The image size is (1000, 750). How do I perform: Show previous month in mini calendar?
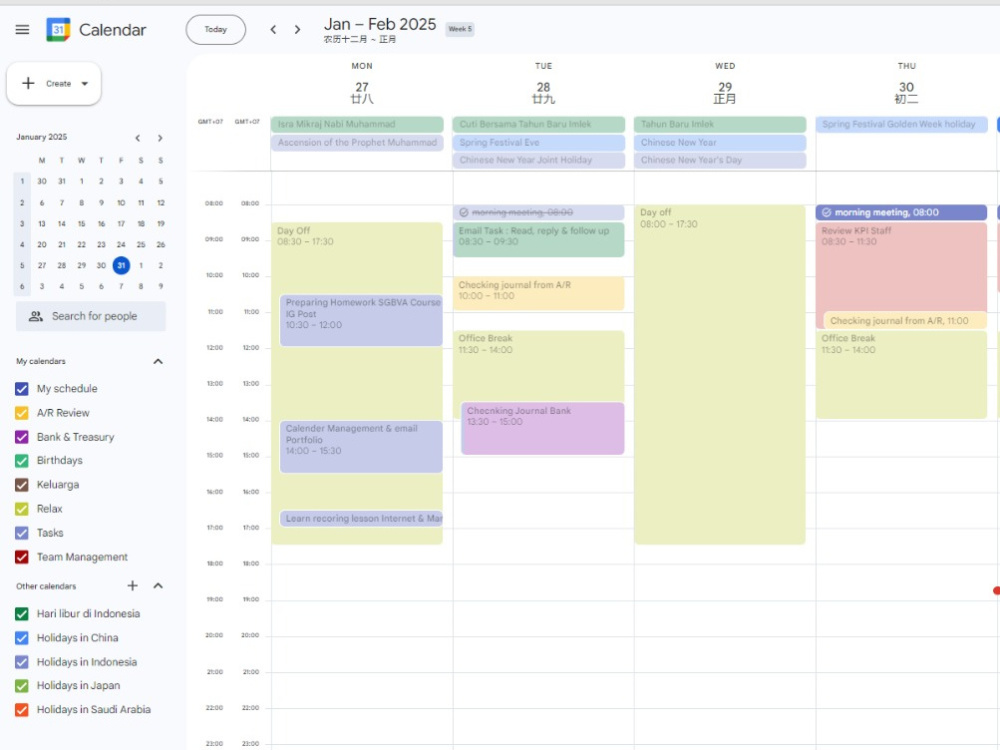pos(138,138)
